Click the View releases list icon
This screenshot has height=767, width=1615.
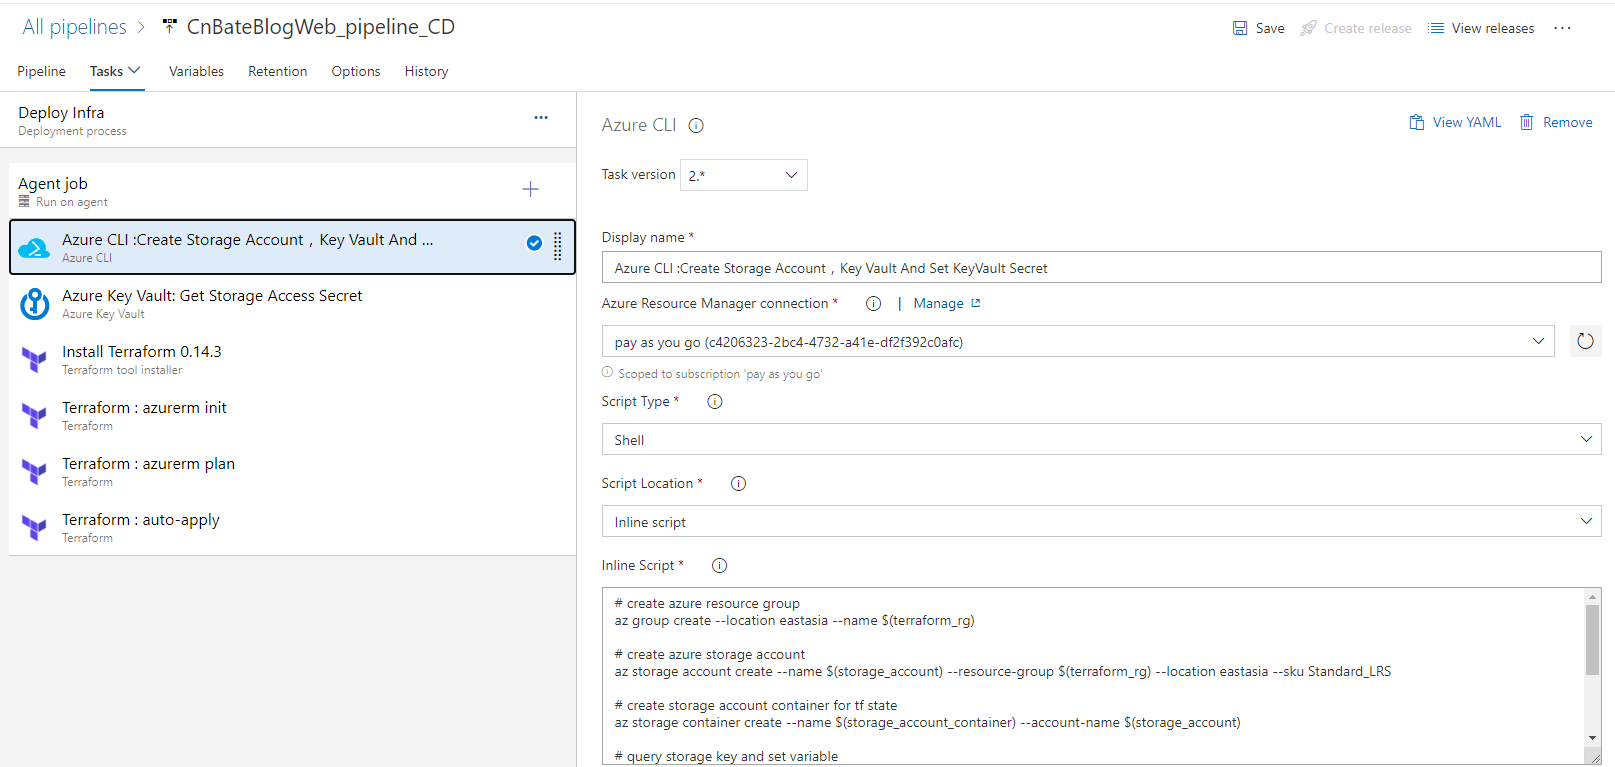tap(1436, 28)
